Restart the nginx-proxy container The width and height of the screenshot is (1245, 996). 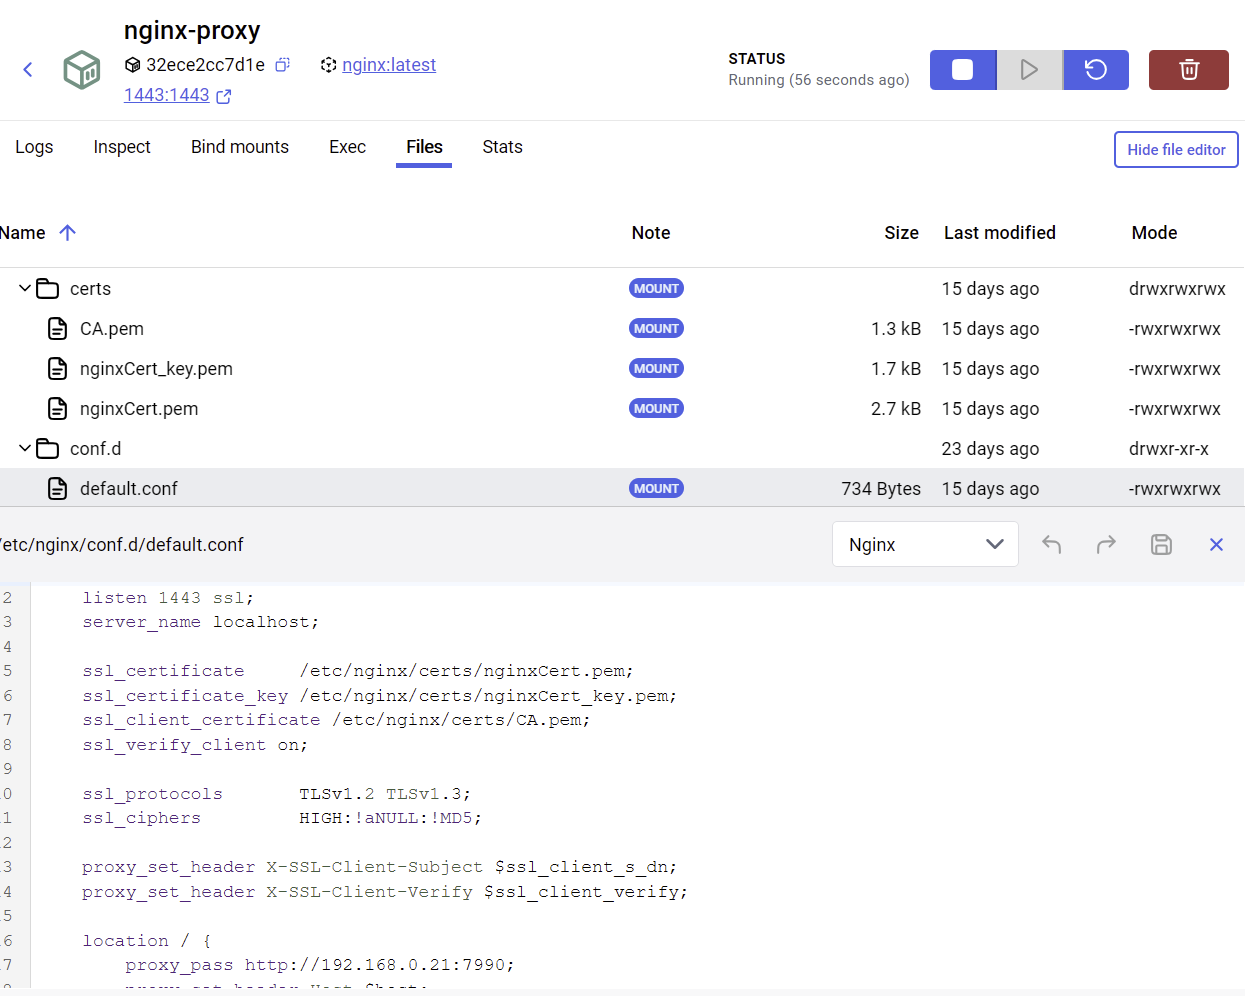(1096, 70)
